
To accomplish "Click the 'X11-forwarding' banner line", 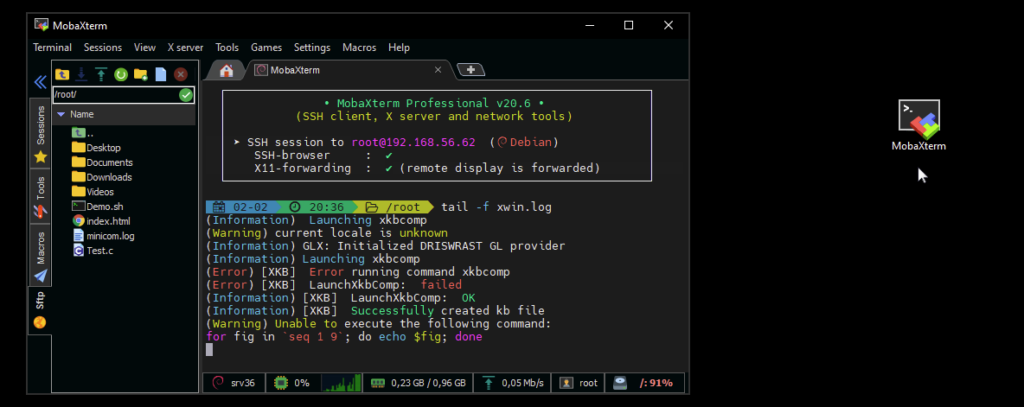I will (427, 169).
